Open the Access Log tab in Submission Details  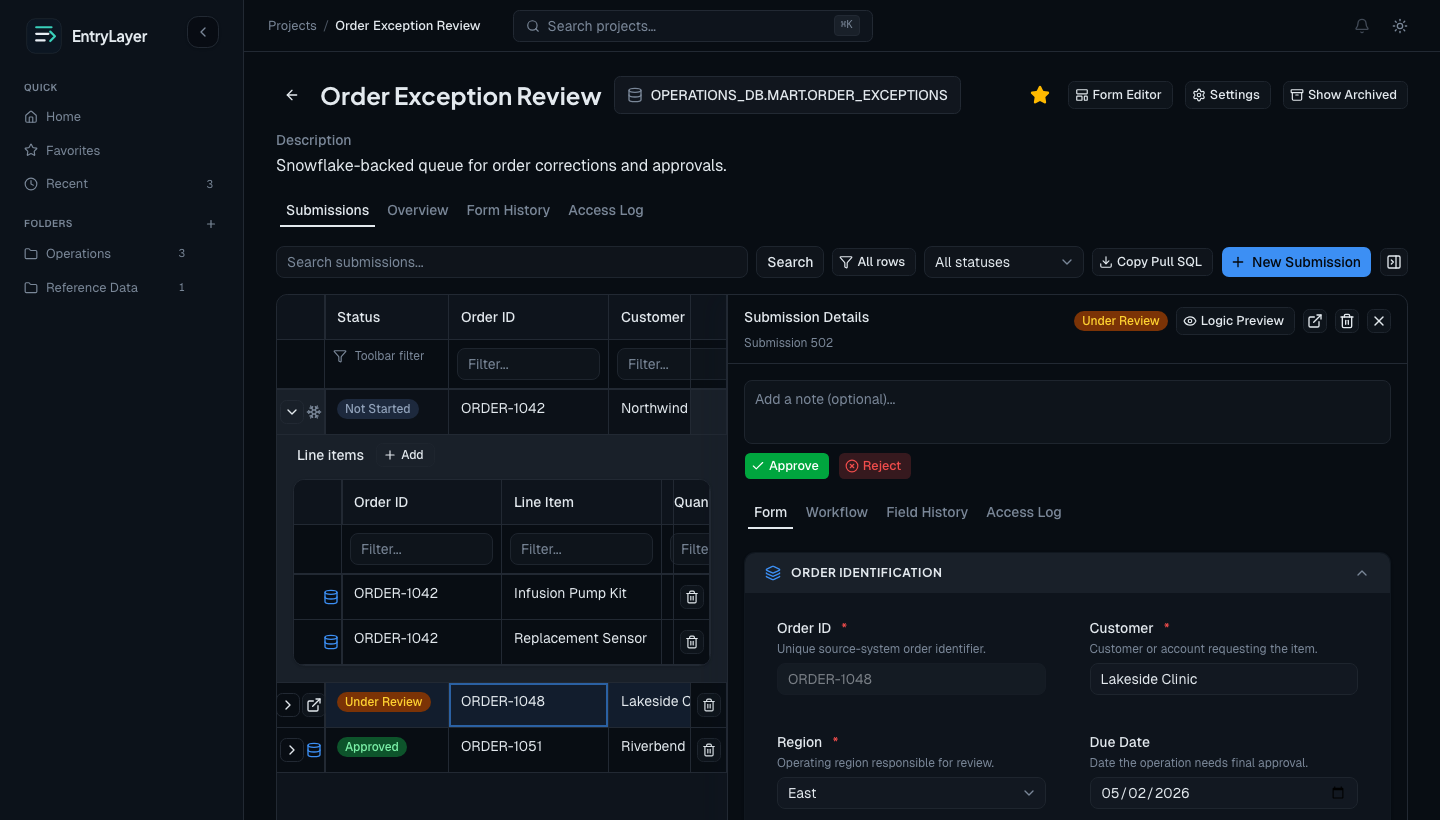1024,512
